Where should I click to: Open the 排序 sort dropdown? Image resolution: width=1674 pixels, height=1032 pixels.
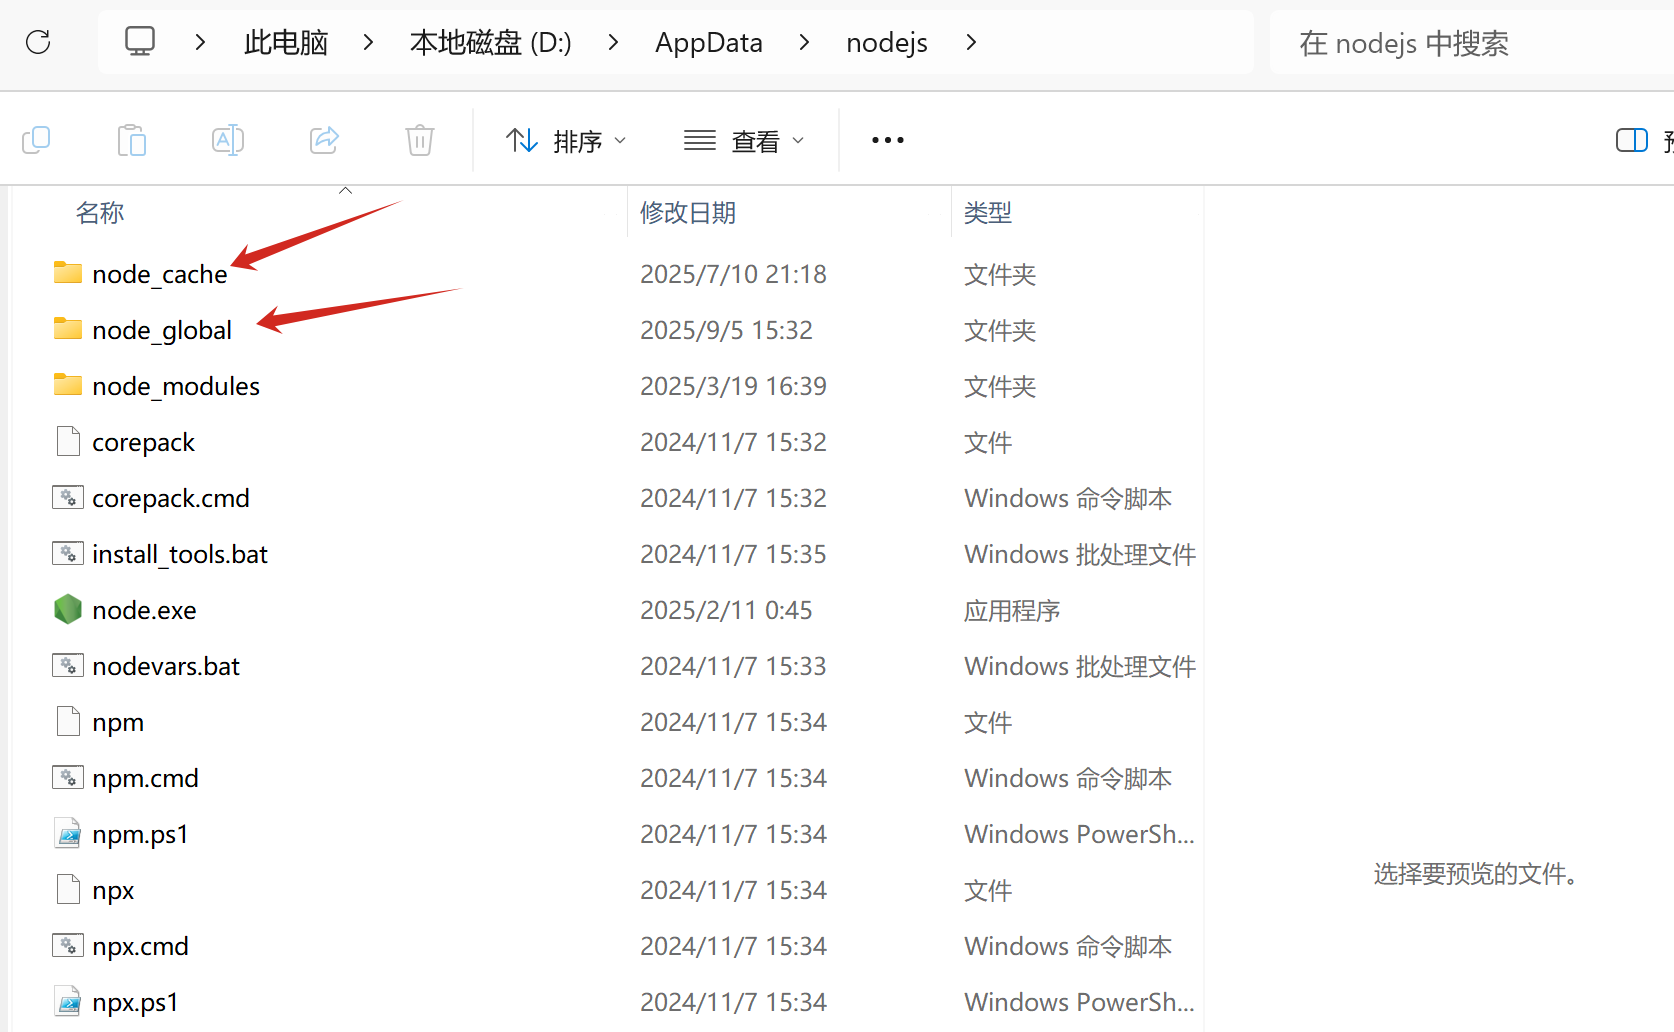[566, 141]
